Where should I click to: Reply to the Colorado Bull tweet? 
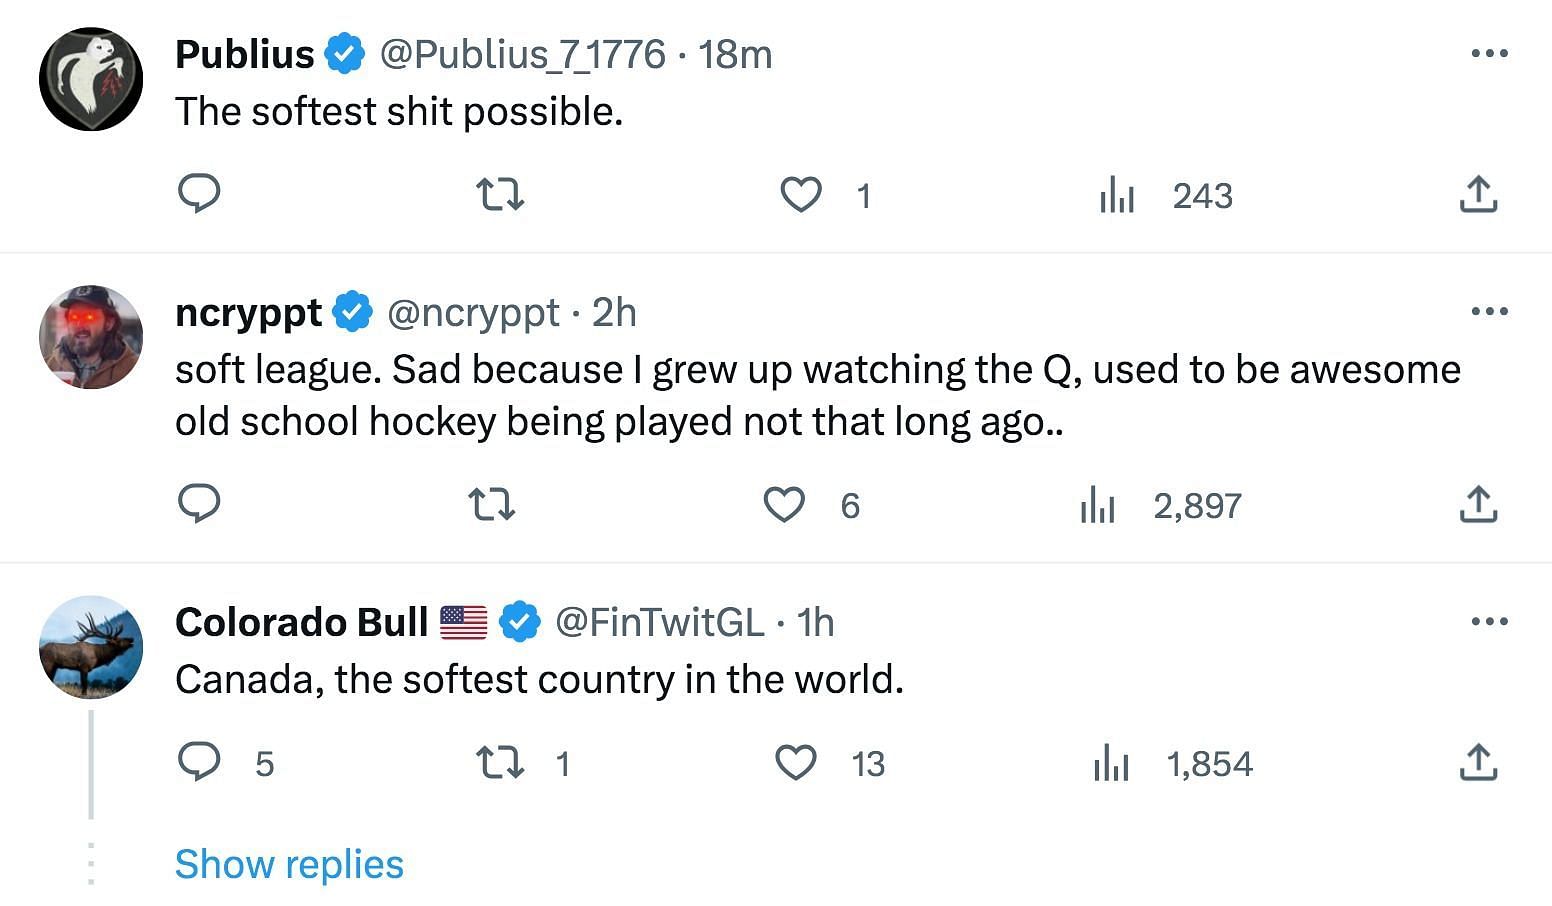pos(199,763)
